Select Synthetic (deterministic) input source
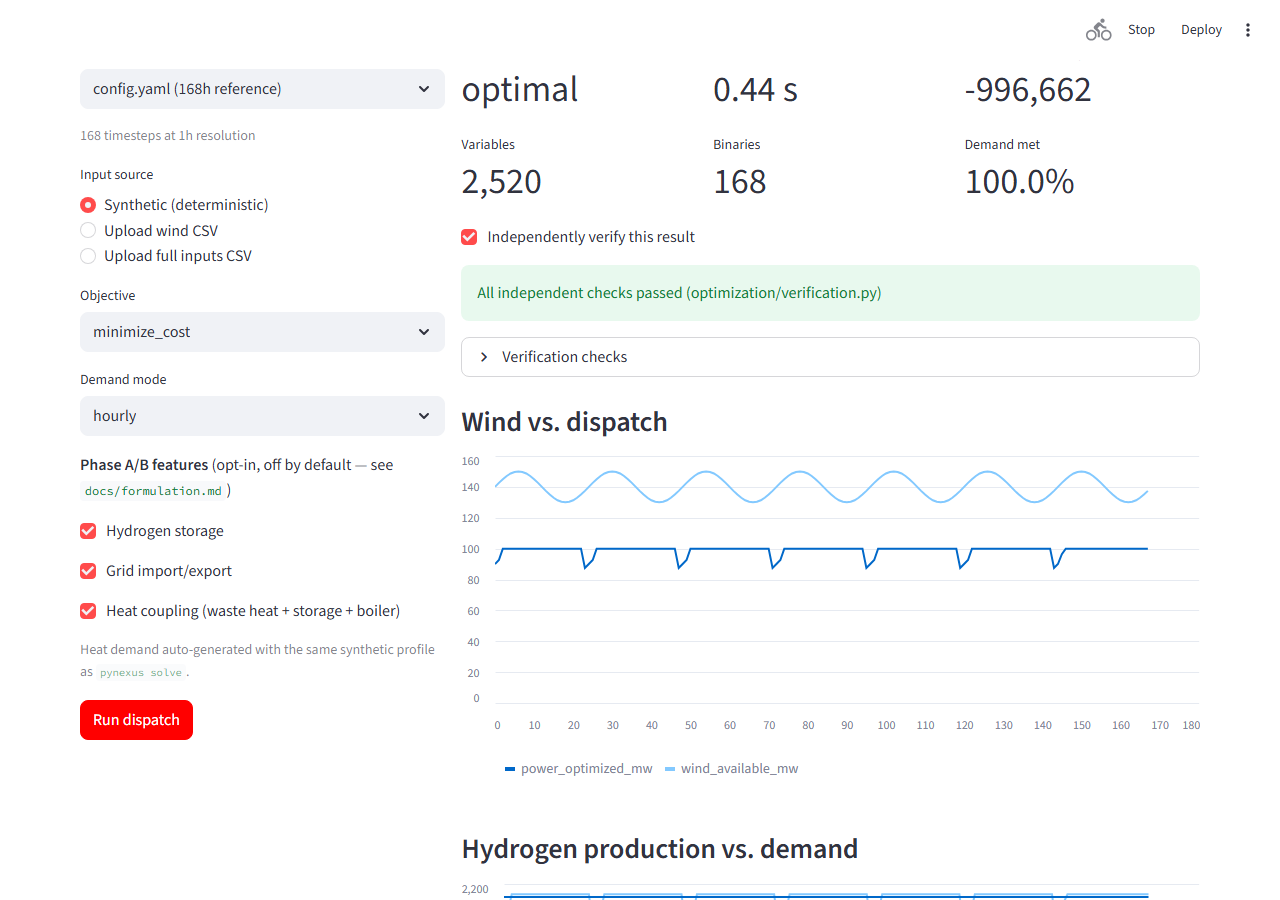Image resolution: width=1280 pixels, height=900 pixels. [x=174, y=205]
